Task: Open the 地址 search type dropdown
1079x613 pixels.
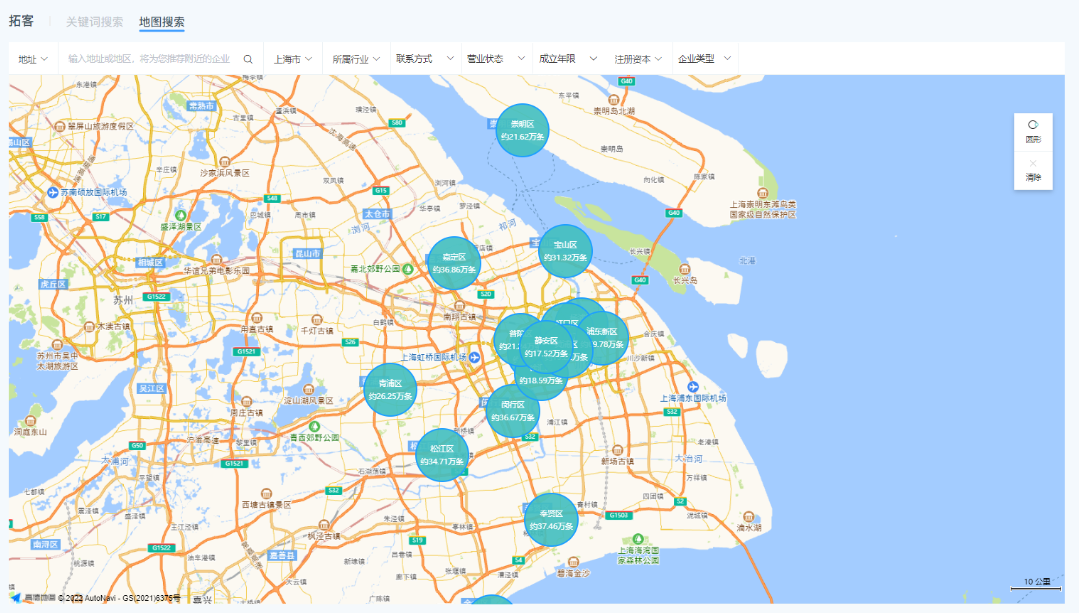Action: point(33,59)
